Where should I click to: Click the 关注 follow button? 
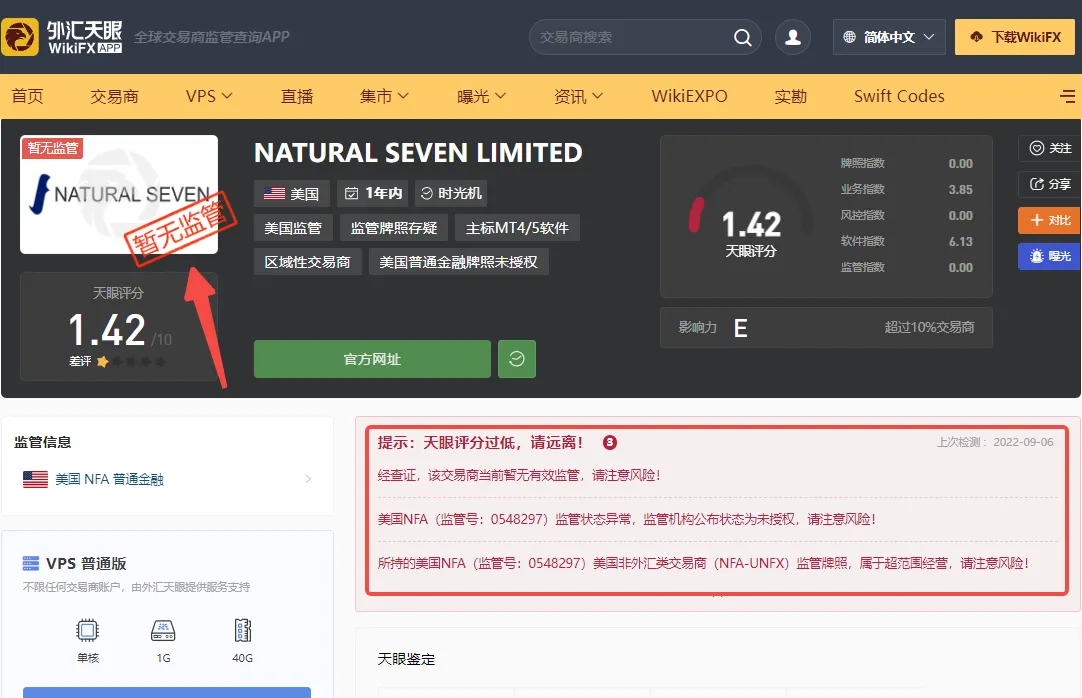pyautogui.click(x=1050, y=148)
